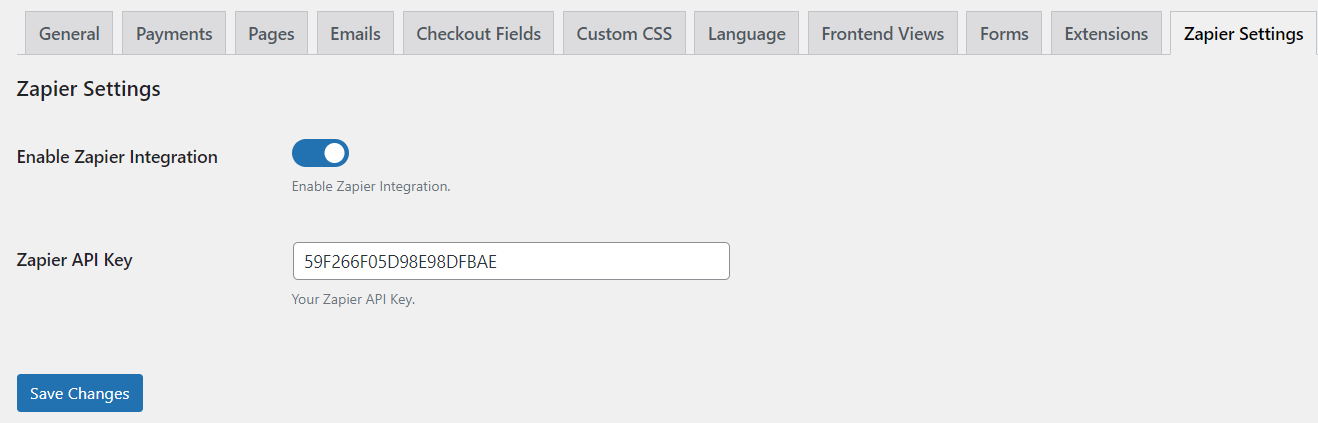Select the active Zapier Settings tab
The width and height of the screenshot is (1318, 423).
tap(1243, 34)
